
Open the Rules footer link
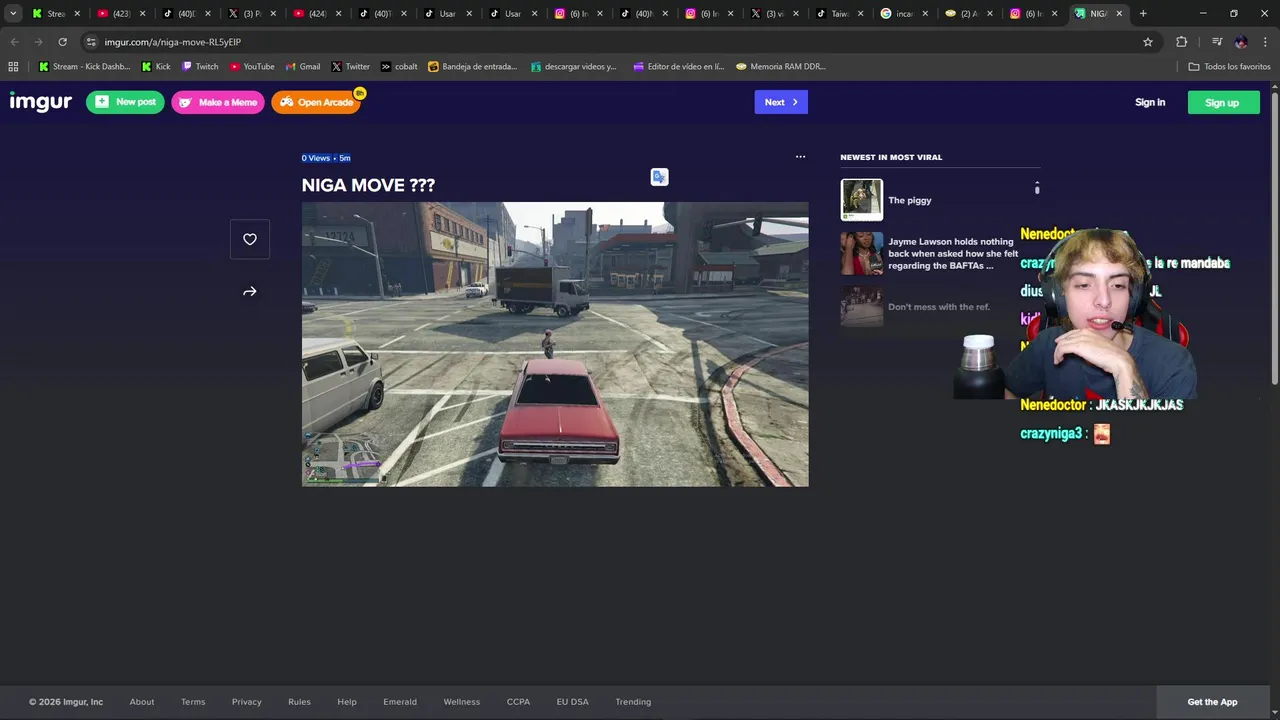(x=299, y=702)
